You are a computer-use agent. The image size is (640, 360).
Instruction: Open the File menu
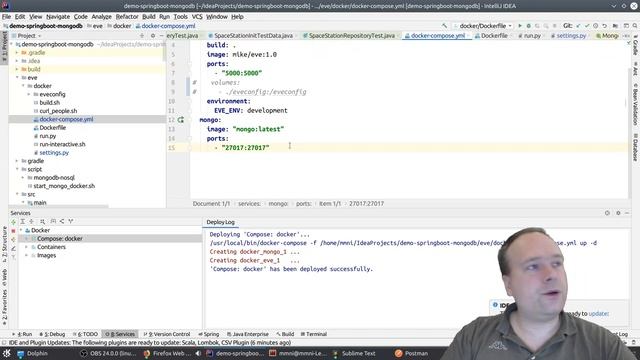pyautogui.click(x=6, y=17)
